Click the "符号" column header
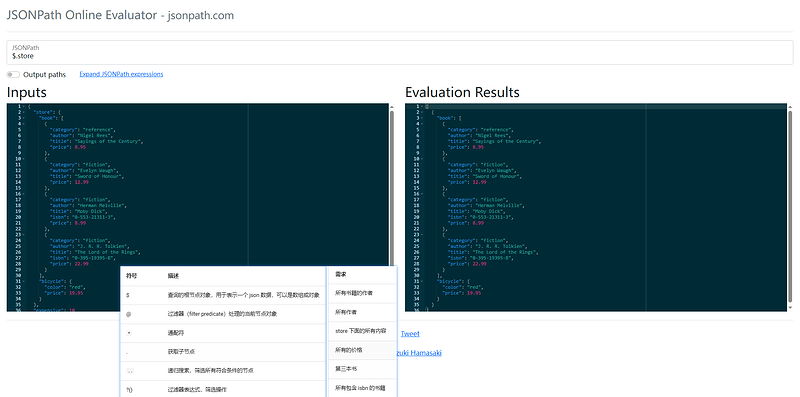The image size is (800, 397). click(132, 276)
